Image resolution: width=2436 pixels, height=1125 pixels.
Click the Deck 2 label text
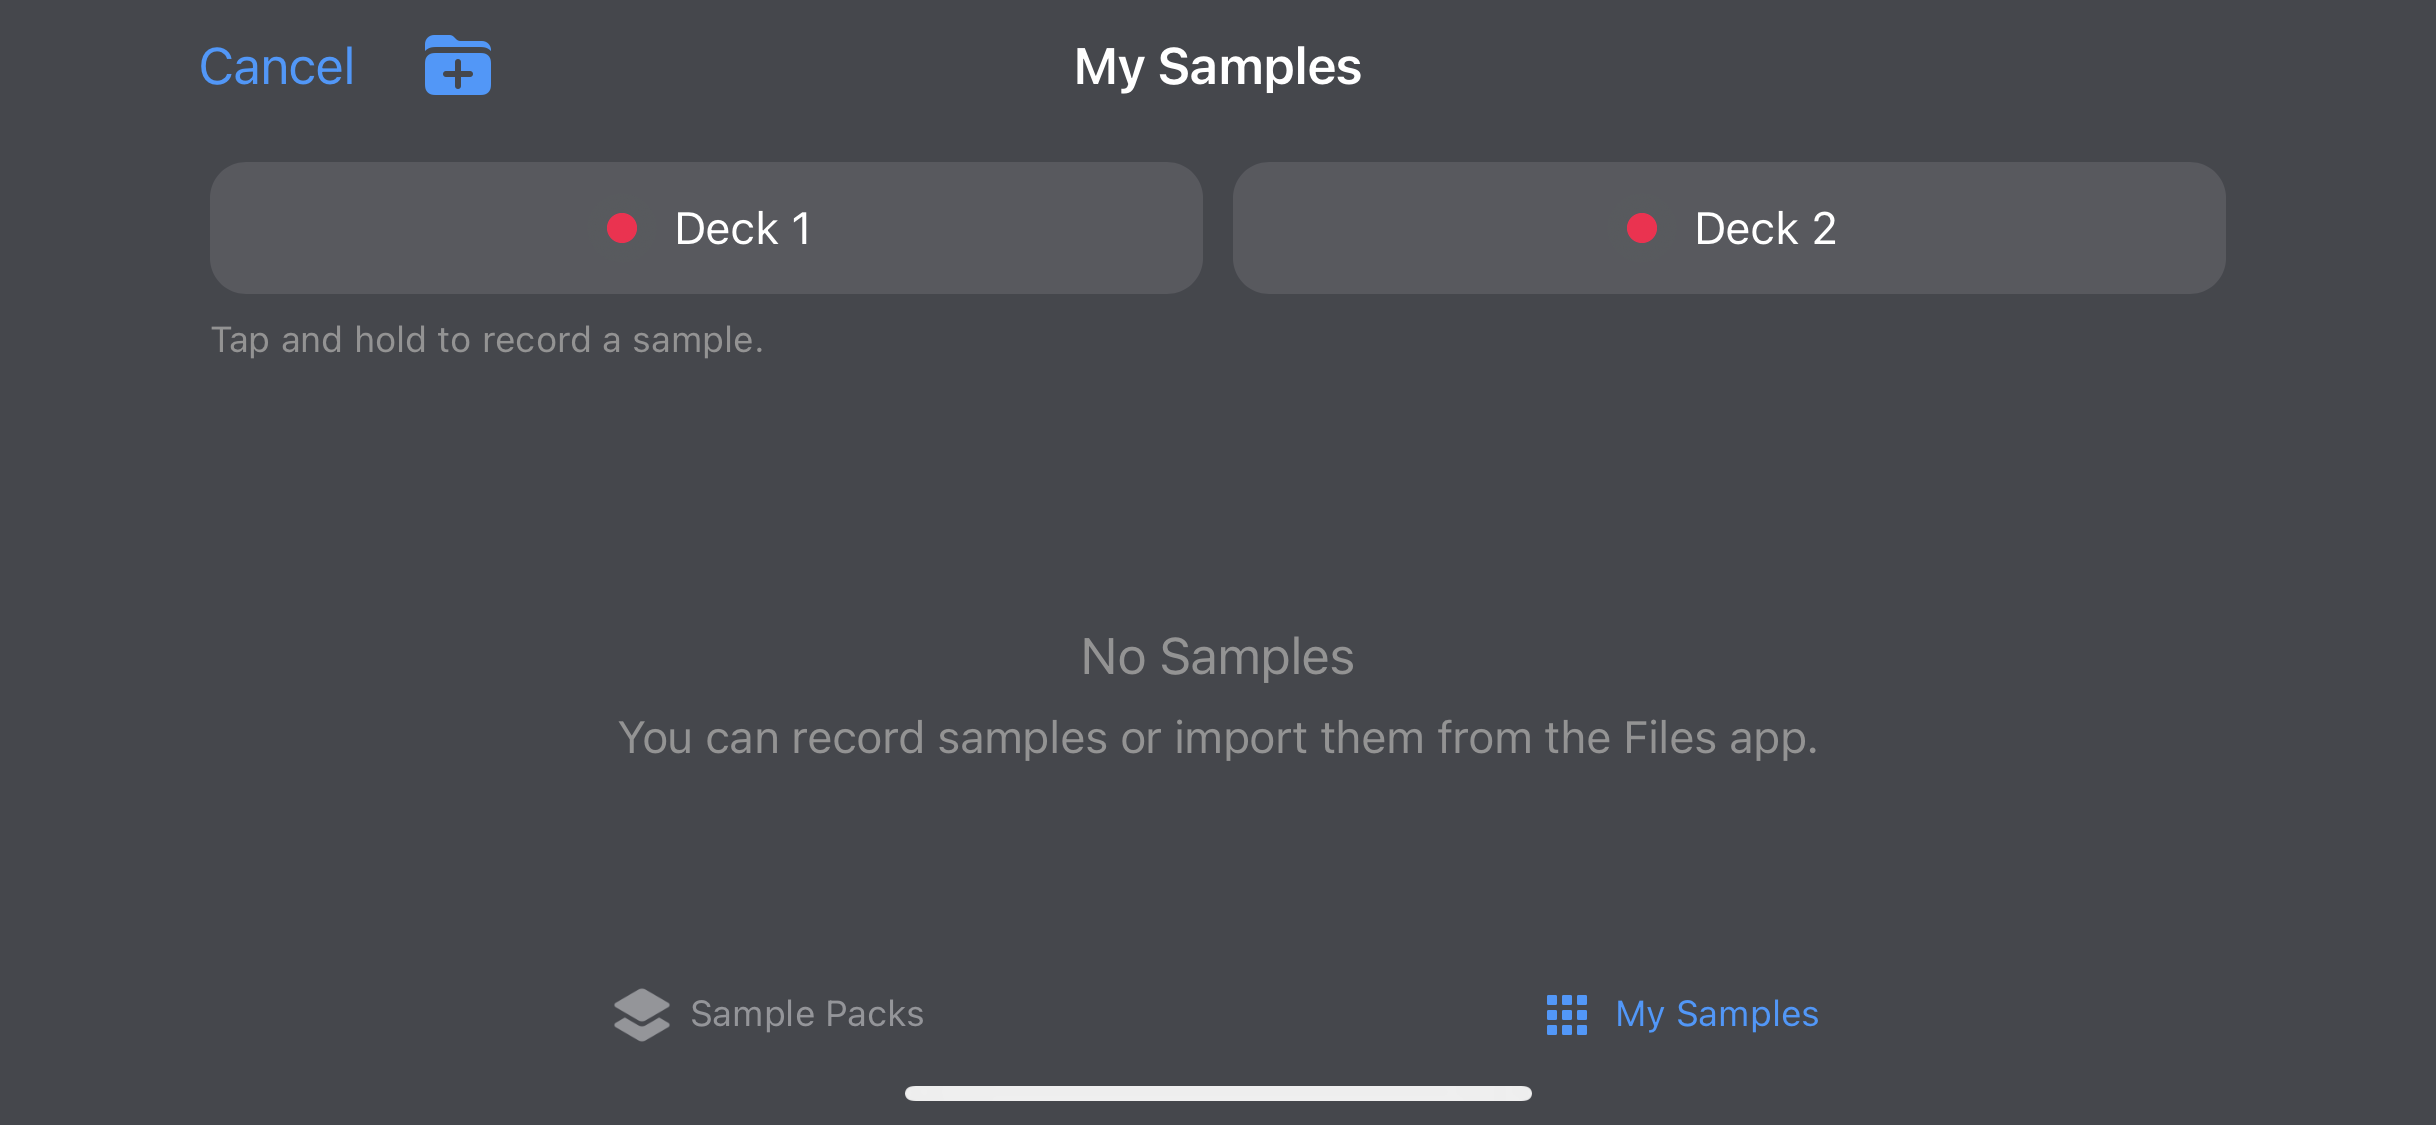click(1765, 228)
